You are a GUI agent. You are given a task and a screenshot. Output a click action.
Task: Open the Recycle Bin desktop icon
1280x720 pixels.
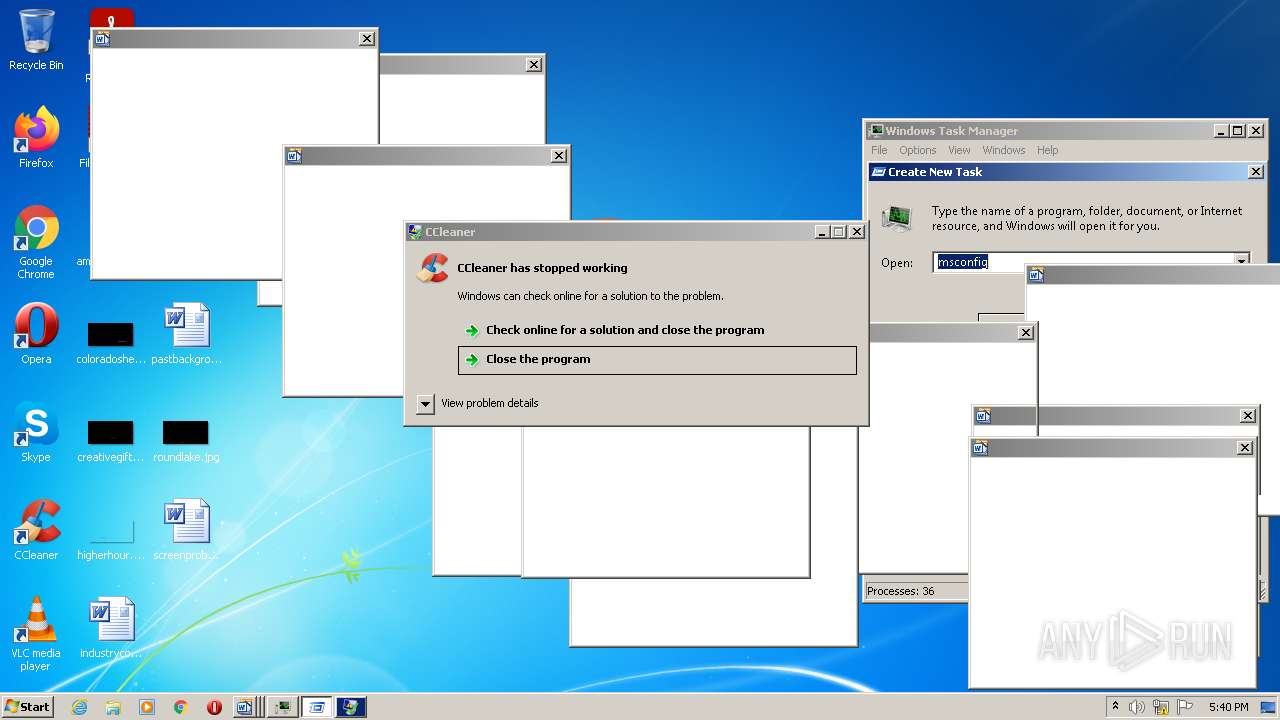coord(36,40)
